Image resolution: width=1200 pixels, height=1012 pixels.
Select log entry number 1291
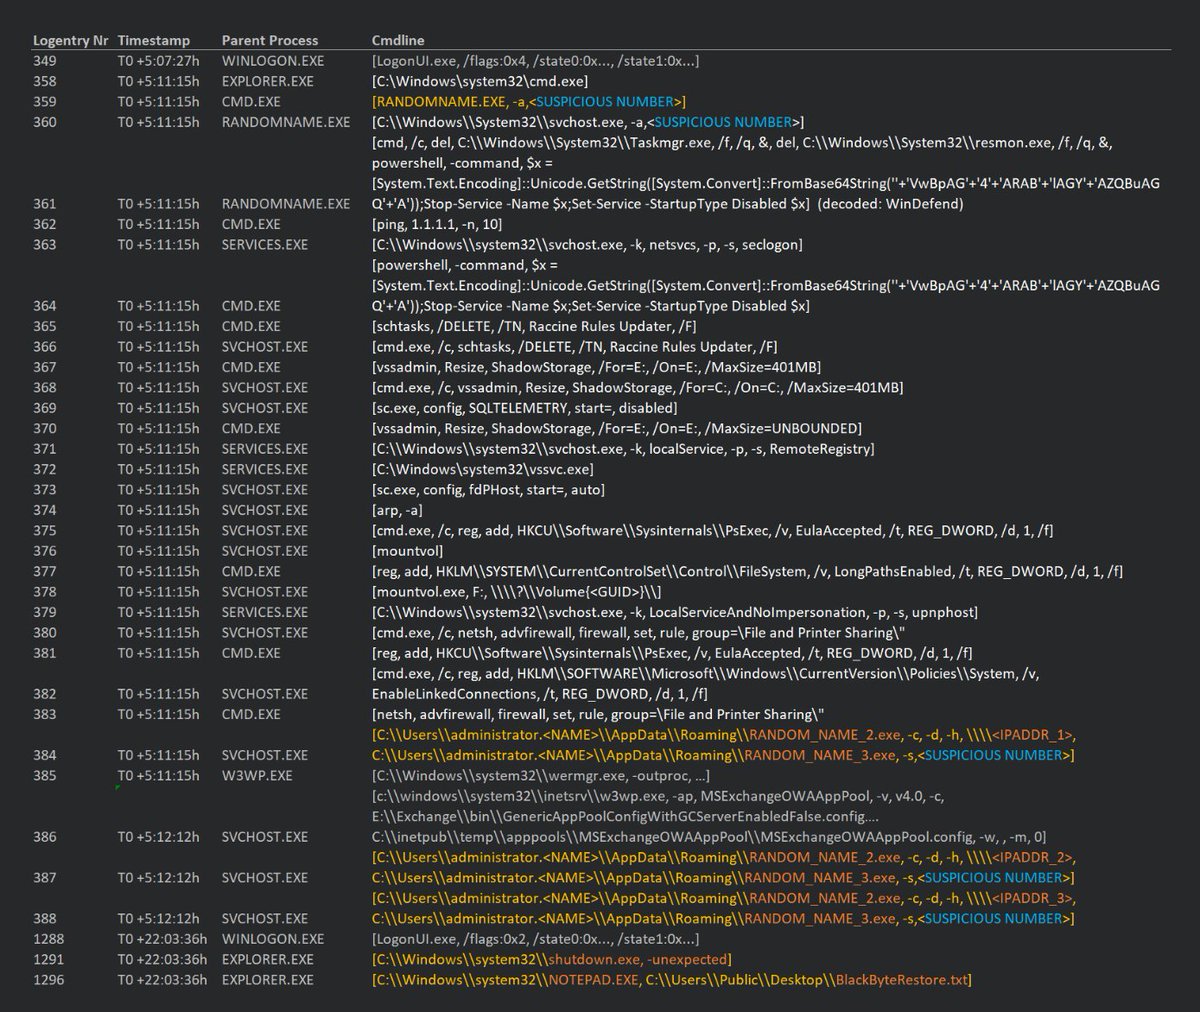pos(48,961)
